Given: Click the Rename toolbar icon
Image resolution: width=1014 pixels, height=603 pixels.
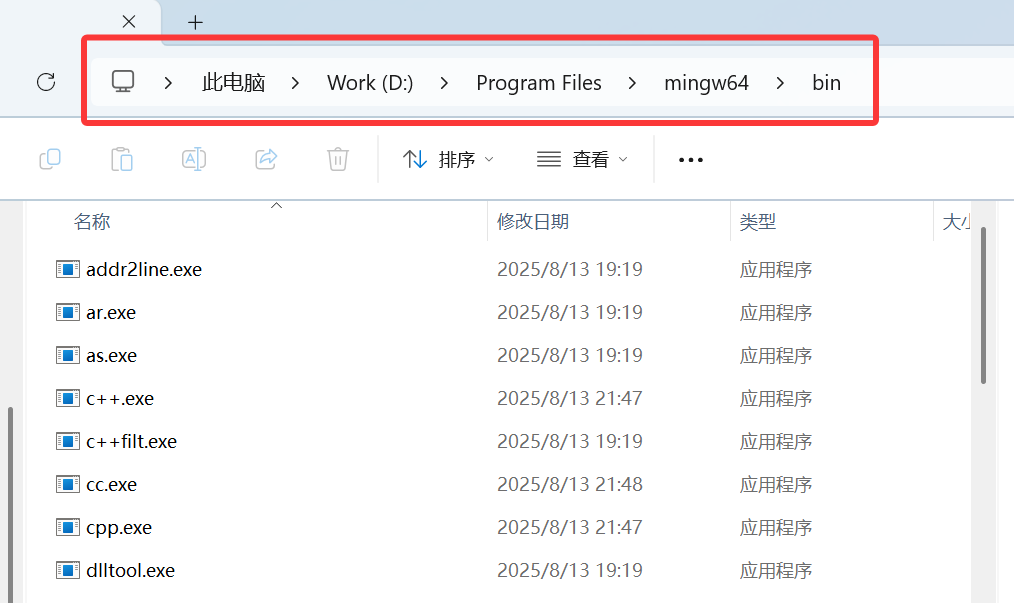Looking at the screenshot, I should 194,159.
